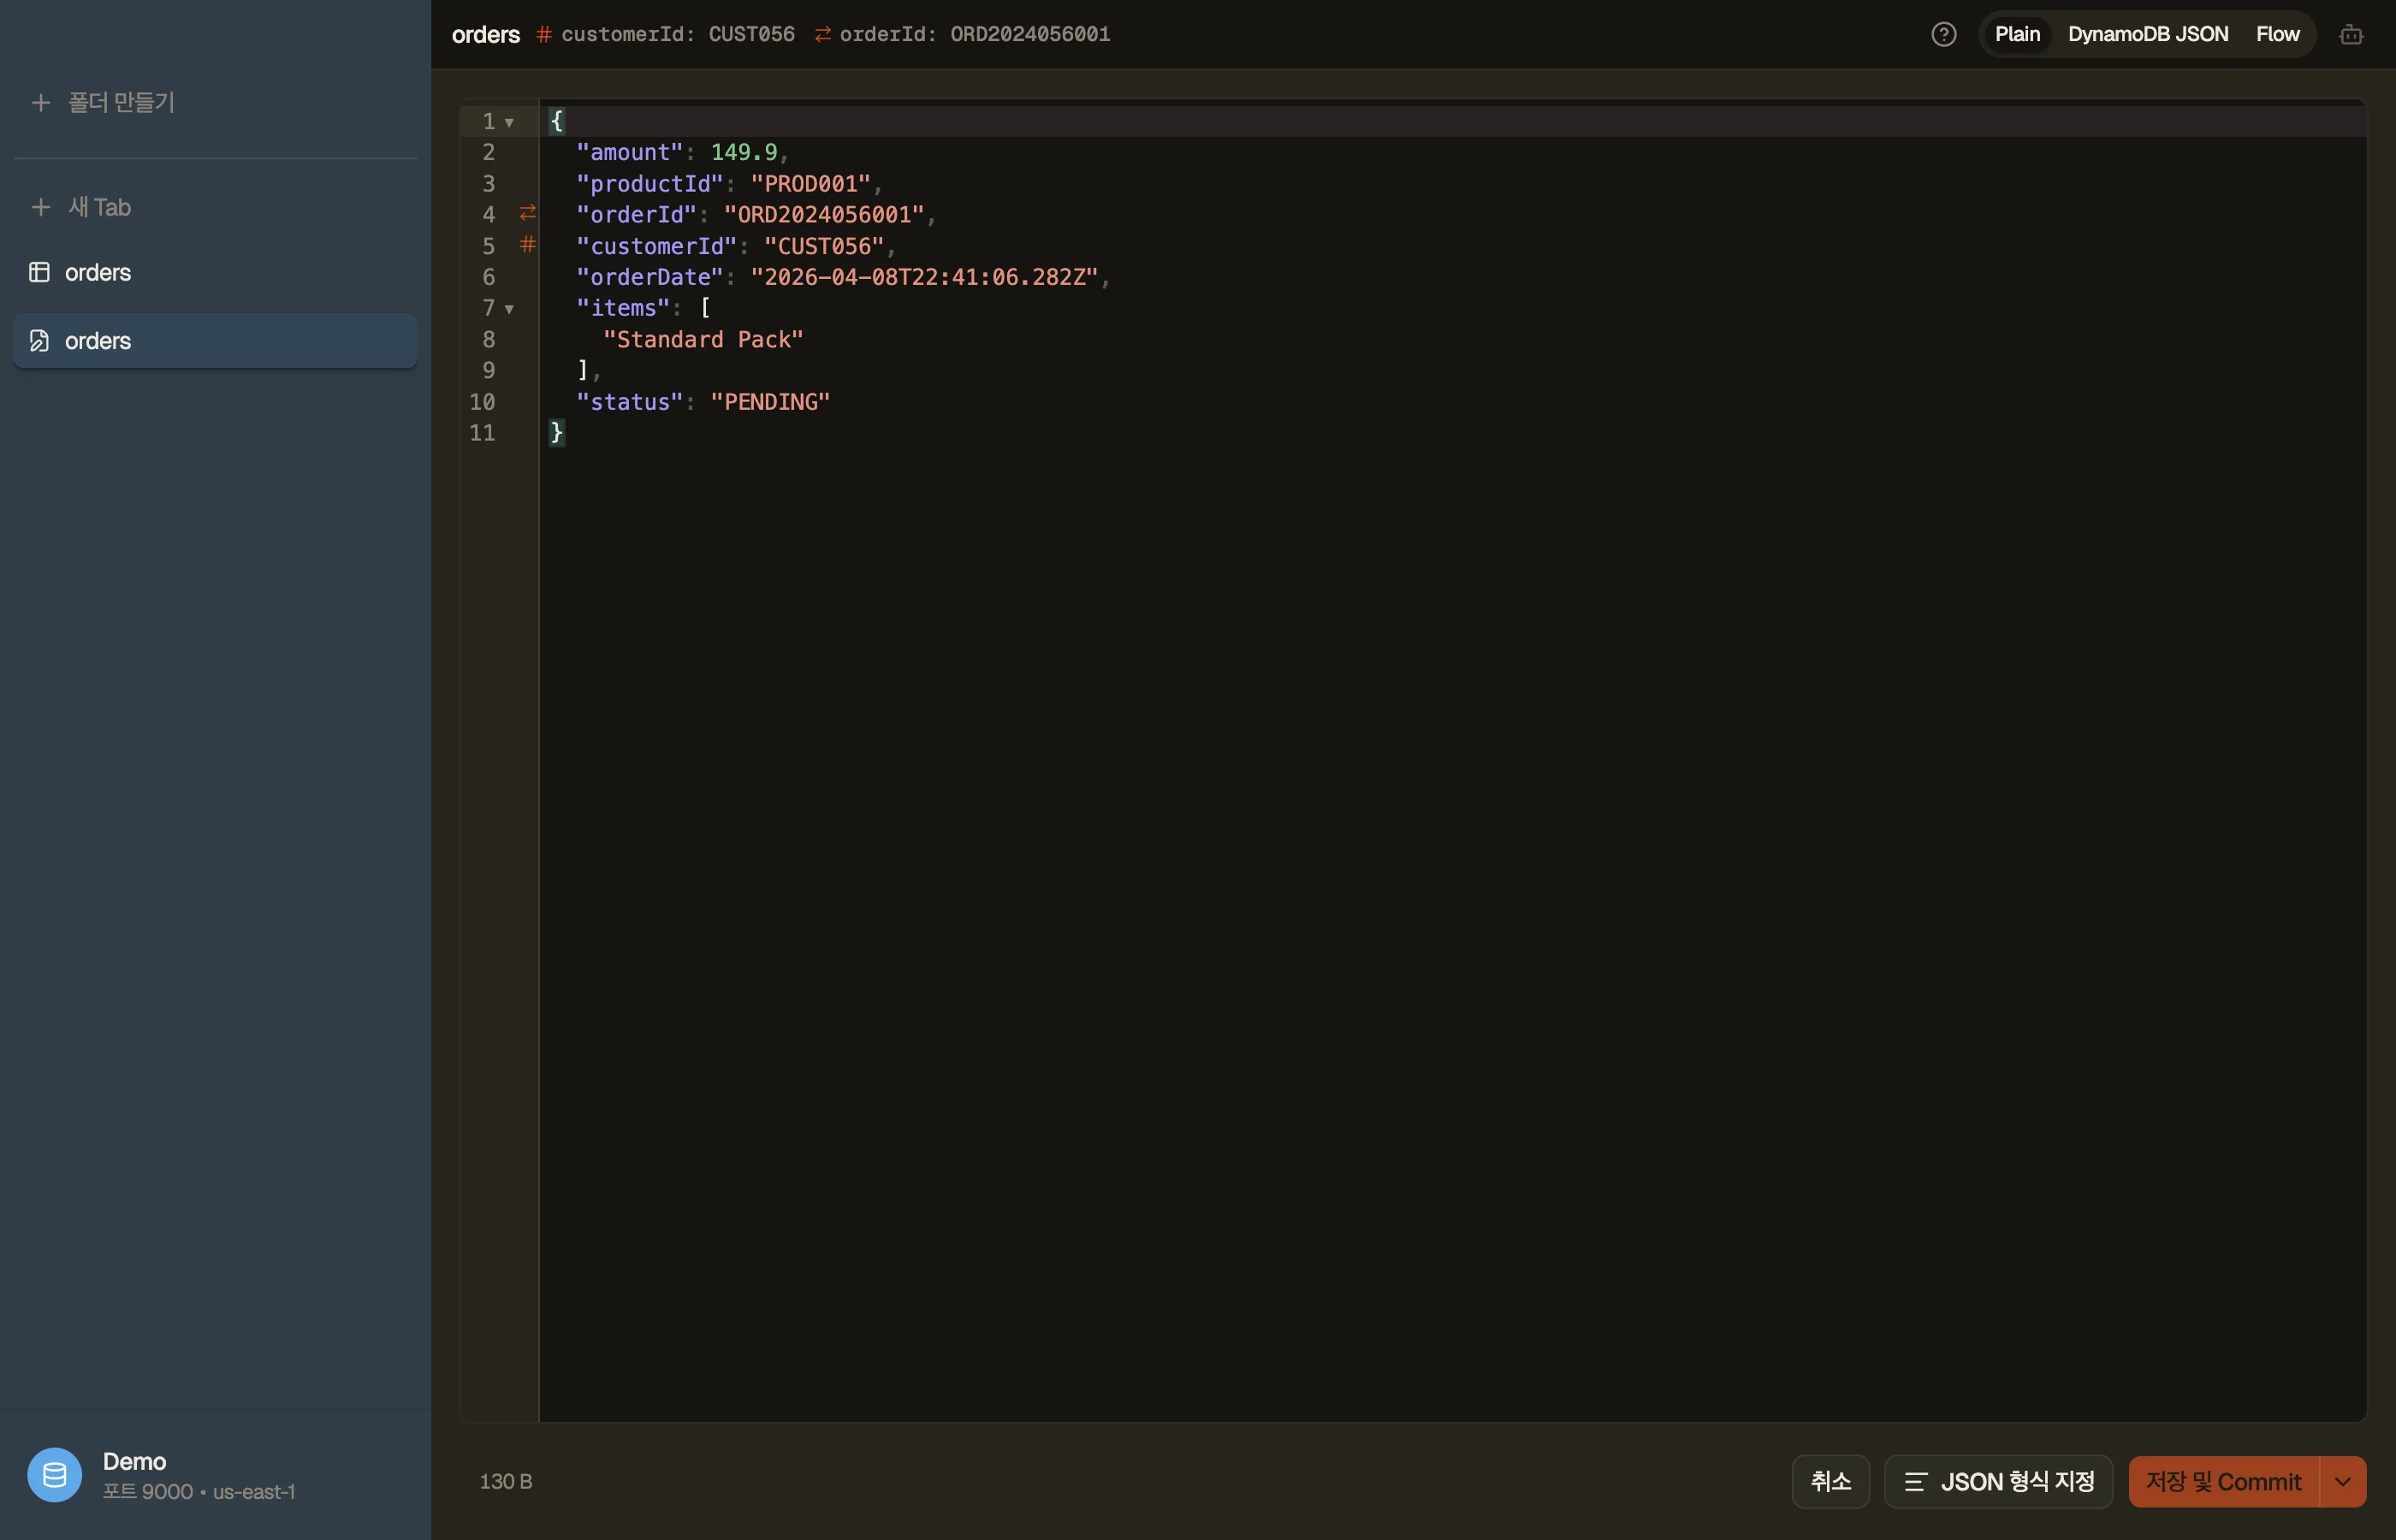
Task: Click the plus icon beside 새 Tab
Action: coord(41,207)
